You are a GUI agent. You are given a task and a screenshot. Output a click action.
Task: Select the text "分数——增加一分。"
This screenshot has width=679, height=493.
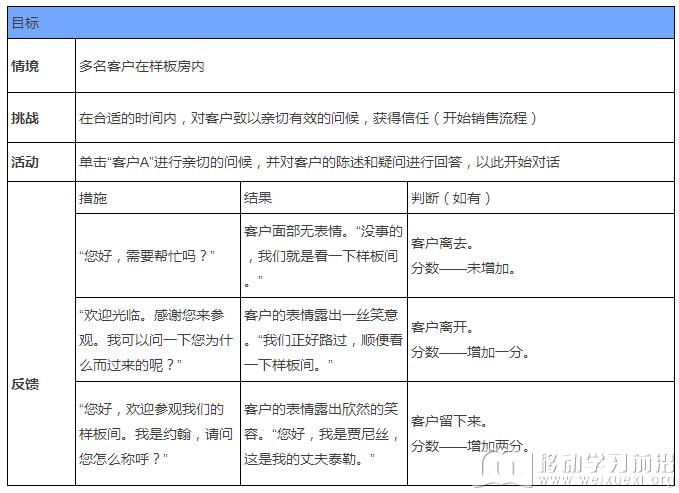pyautogui.click(x=470, y=352)
